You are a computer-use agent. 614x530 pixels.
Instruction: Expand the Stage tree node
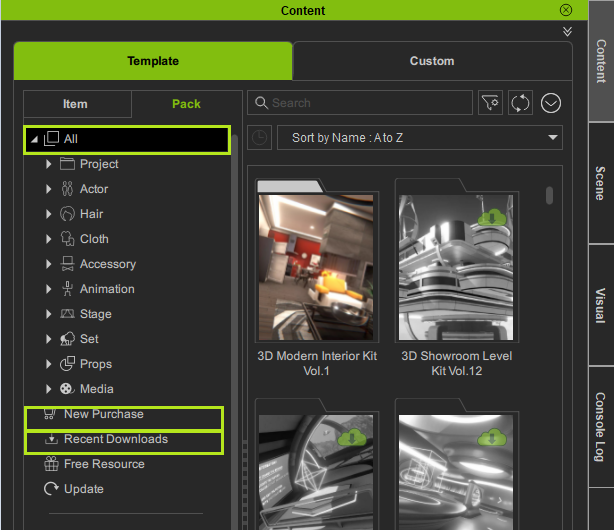click(49, 314)
